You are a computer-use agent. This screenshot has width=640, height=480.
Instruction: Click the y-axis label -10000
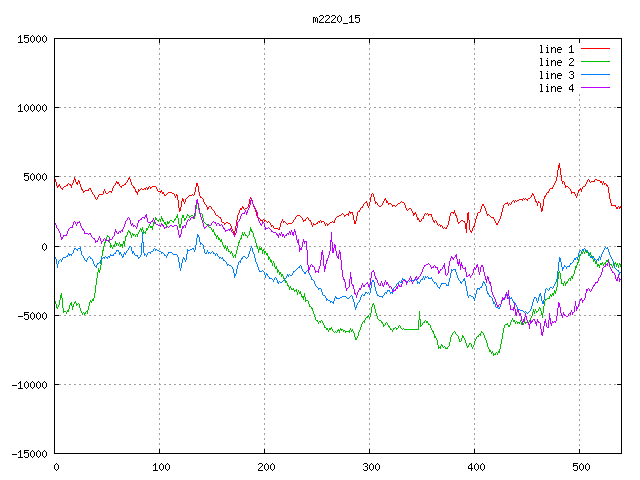[29, 384]
